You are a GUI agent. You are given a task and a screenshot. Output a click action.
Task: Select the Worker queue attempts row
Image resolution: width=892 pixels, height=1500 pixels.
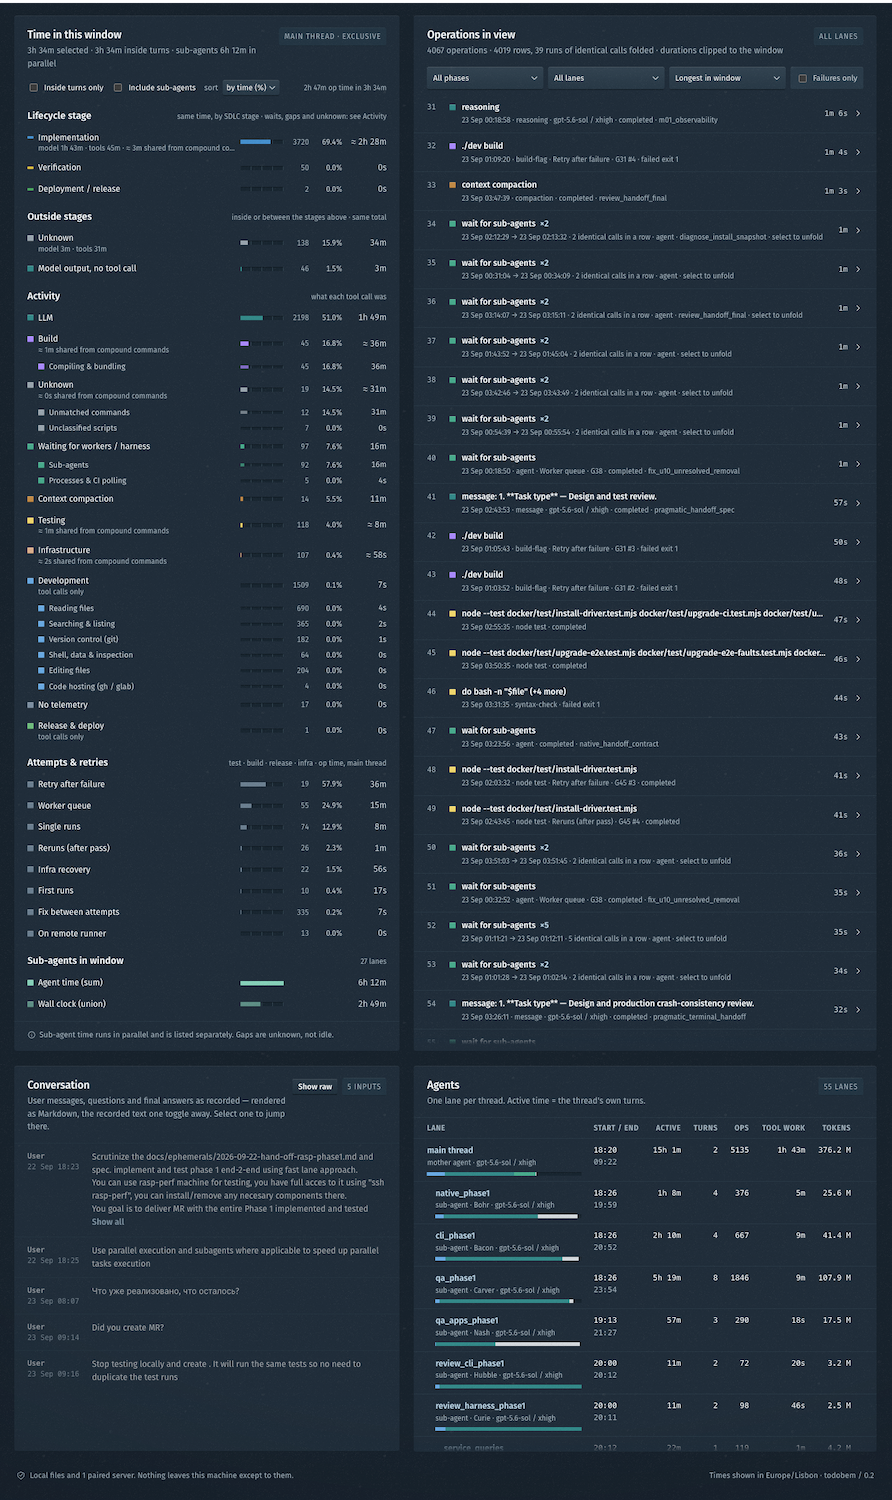(x=207, y=806)
